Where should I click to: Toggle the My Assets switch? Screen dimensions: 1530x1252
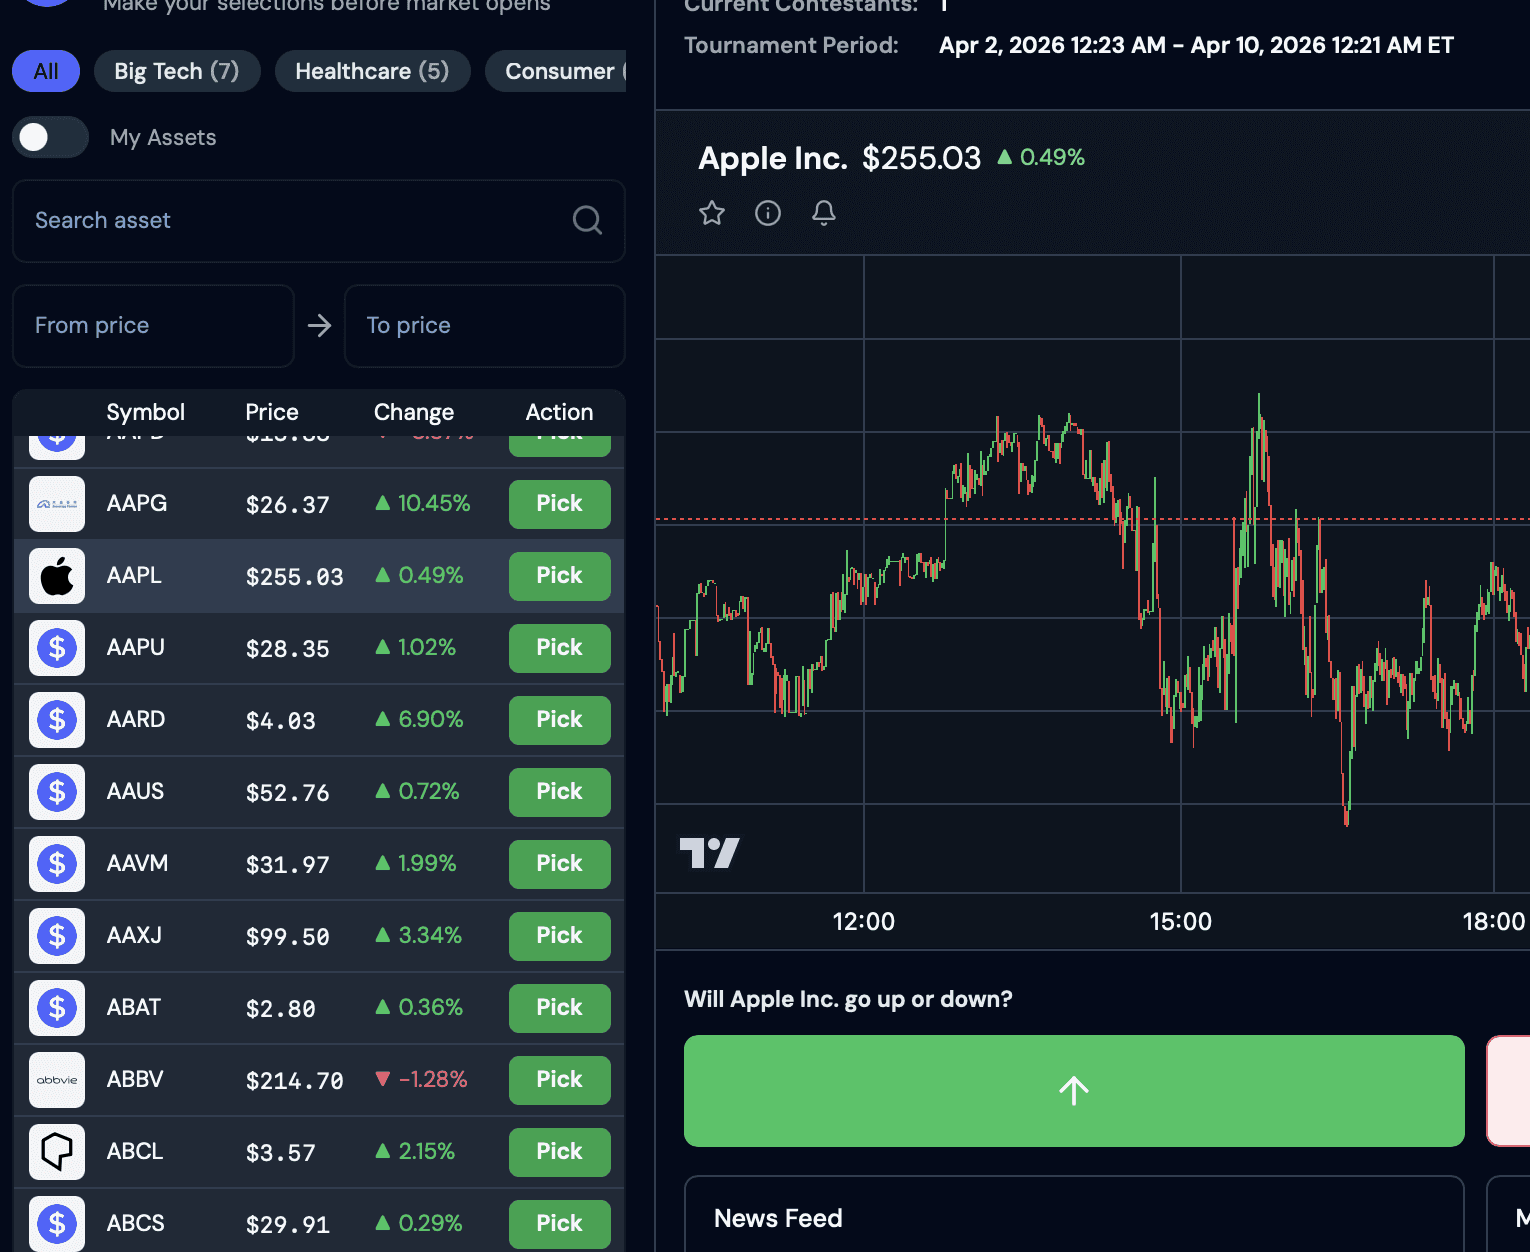pos(51,137)
